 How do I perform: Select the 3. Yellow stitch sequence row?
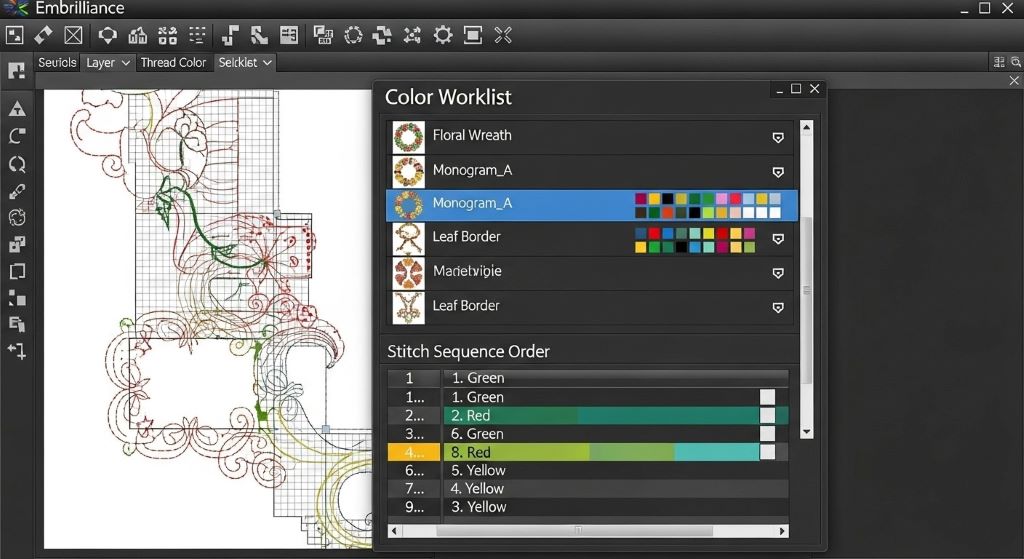click(x=588, y=507)
